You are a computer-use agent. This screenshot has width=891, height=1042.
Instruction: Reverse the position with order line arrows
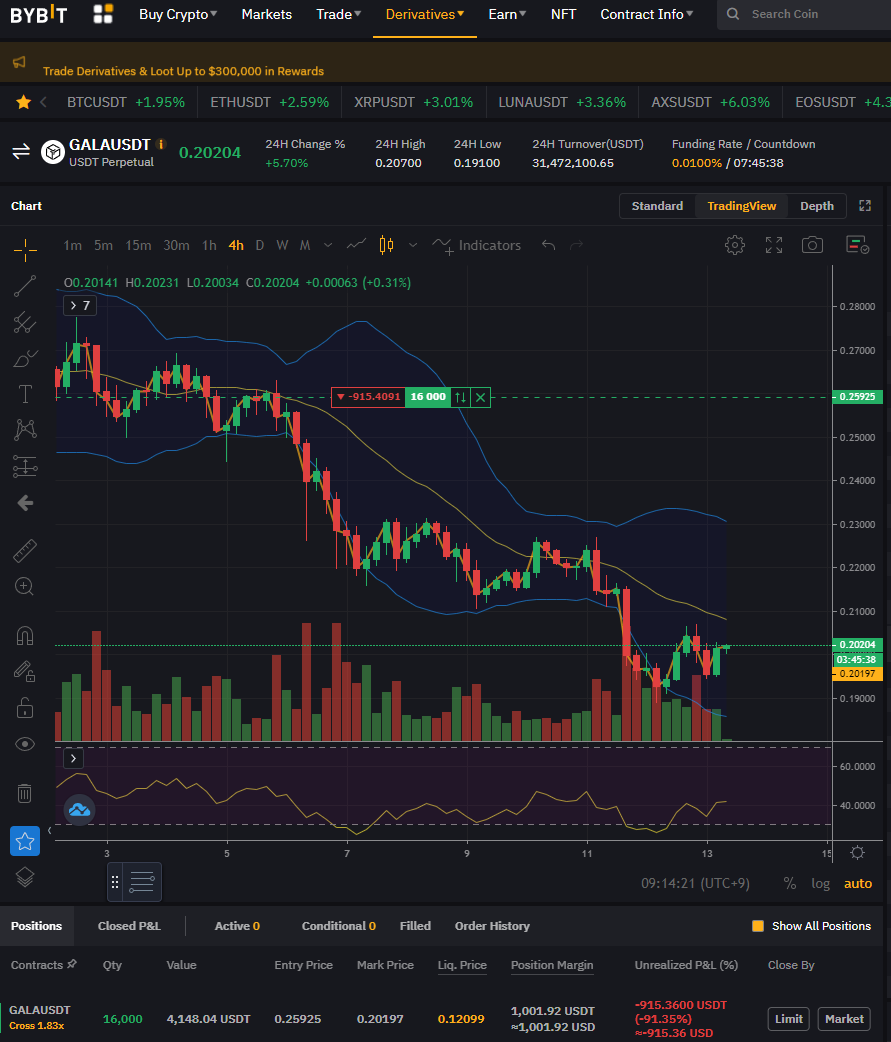(460, 397)
